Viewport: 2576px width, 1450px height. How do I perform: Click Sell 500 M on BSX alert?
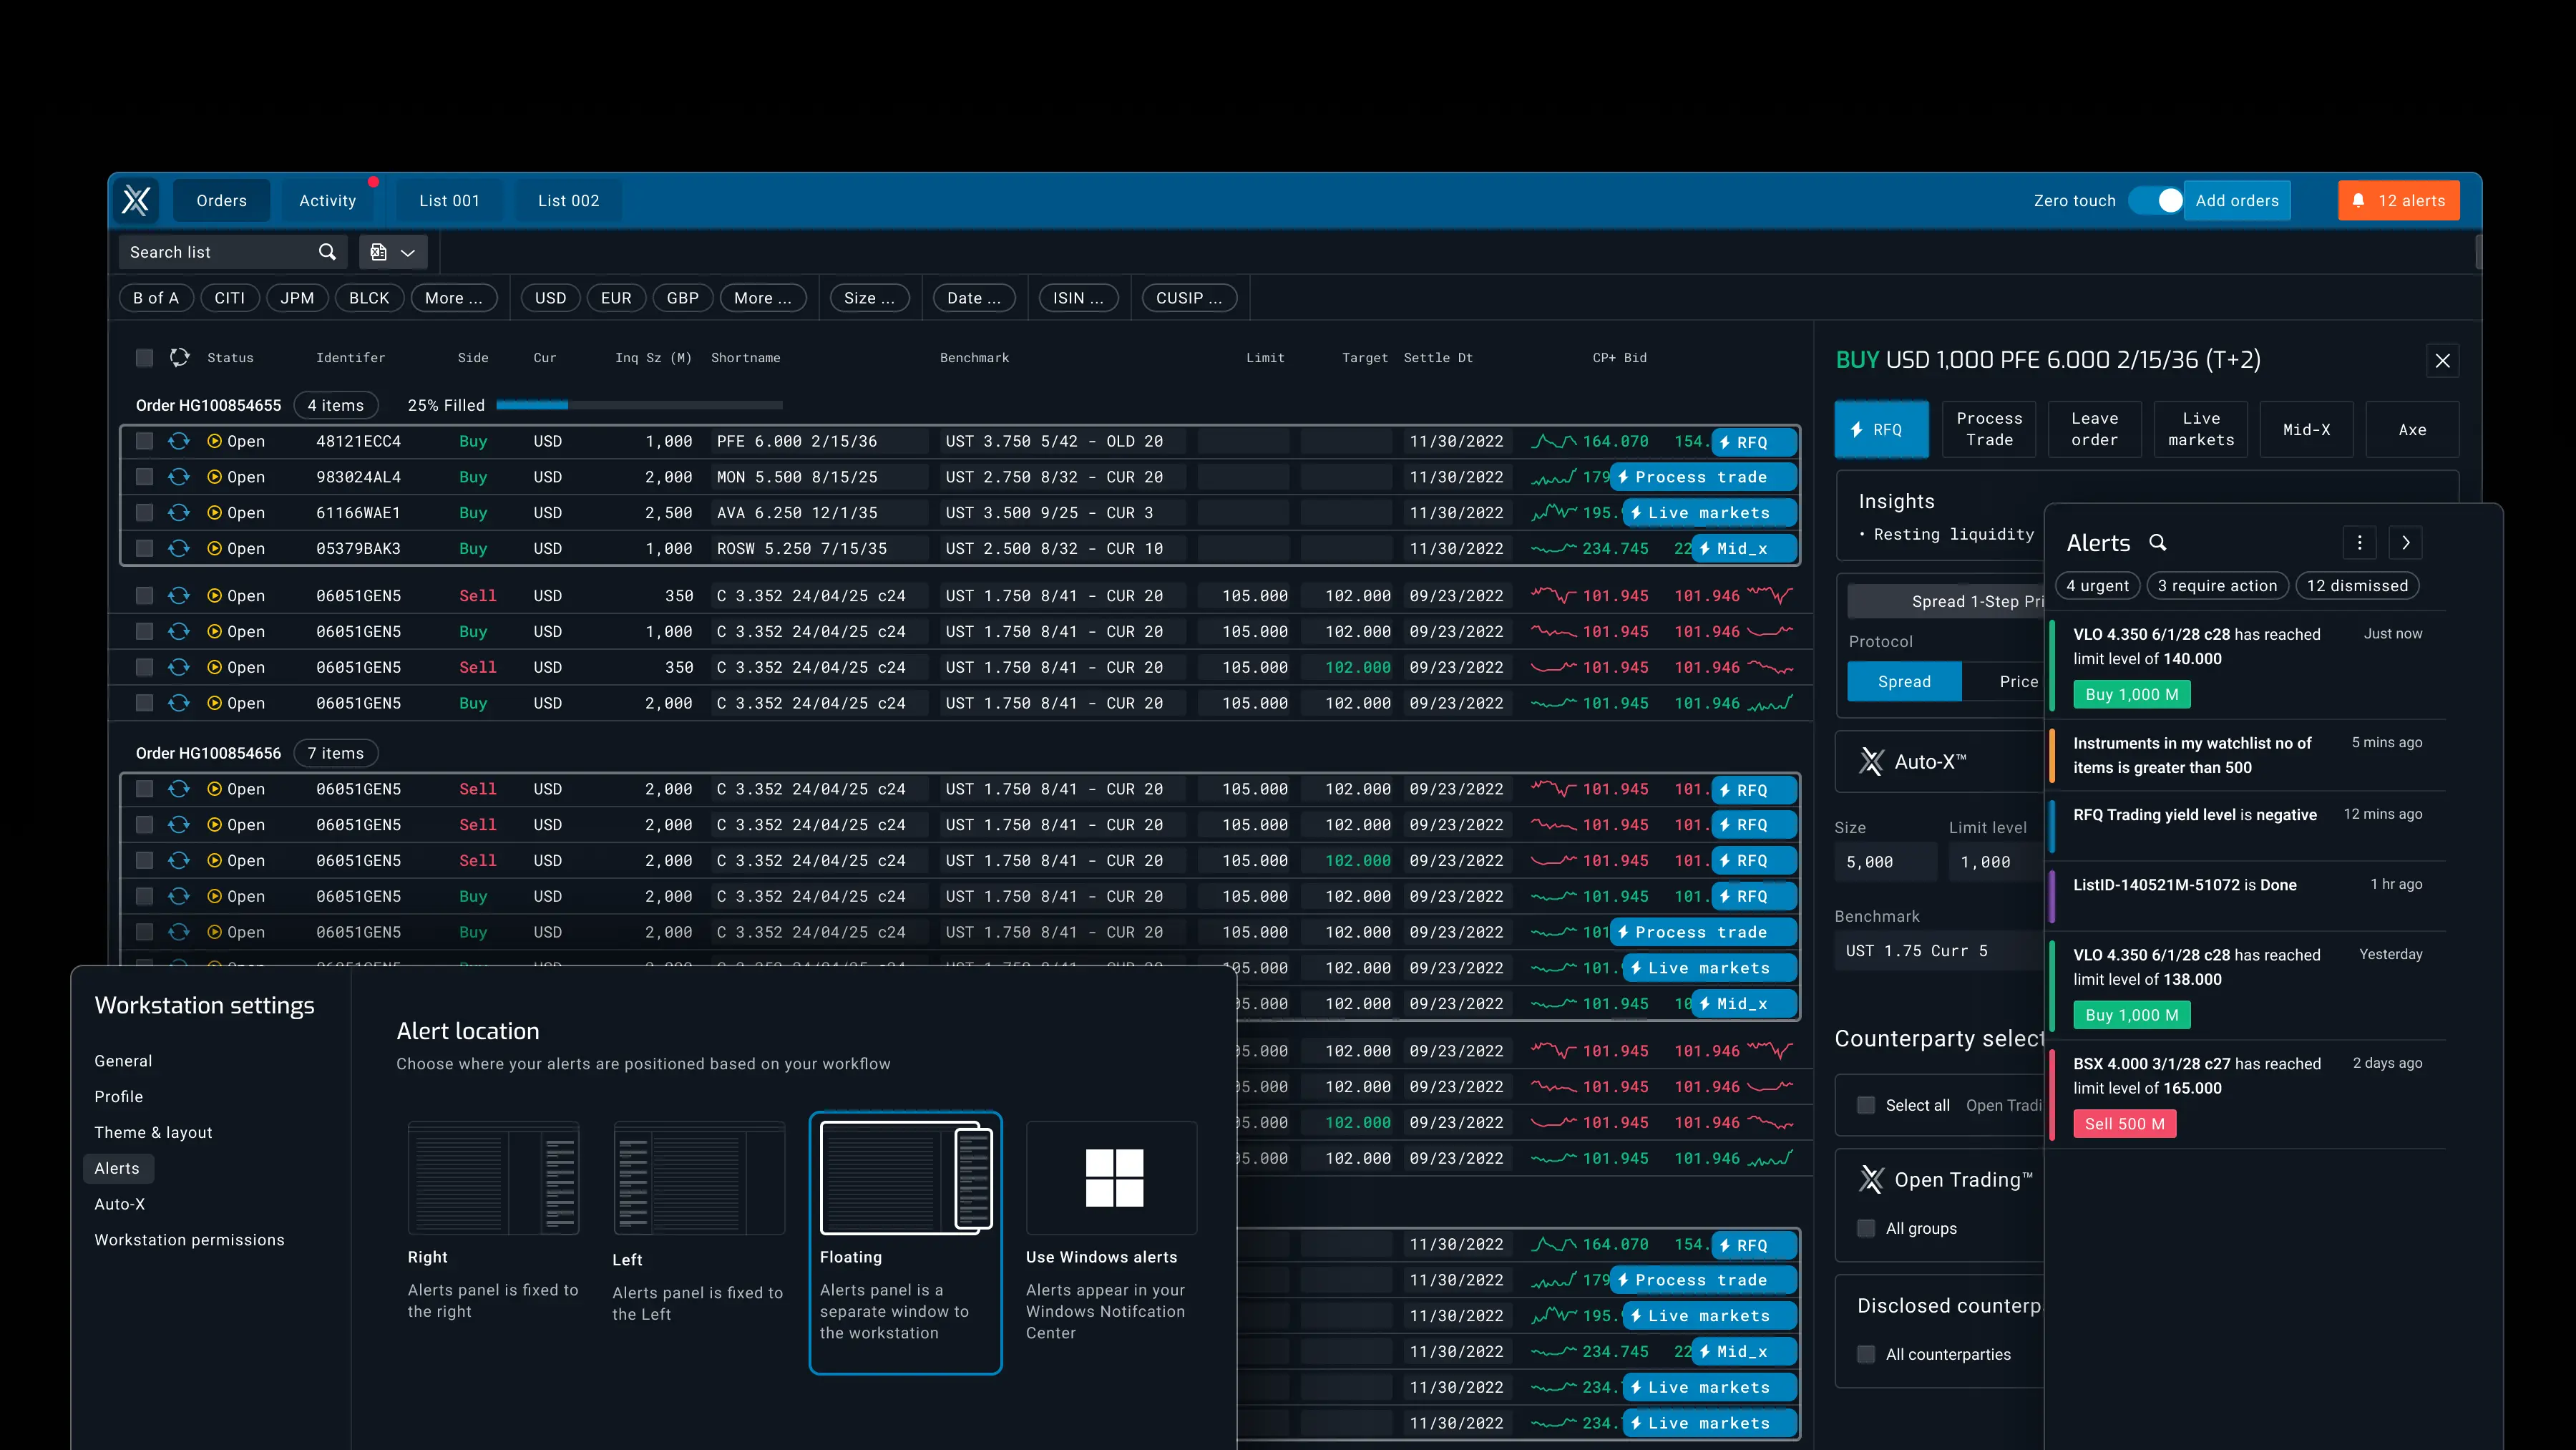pos(2125,1123)
